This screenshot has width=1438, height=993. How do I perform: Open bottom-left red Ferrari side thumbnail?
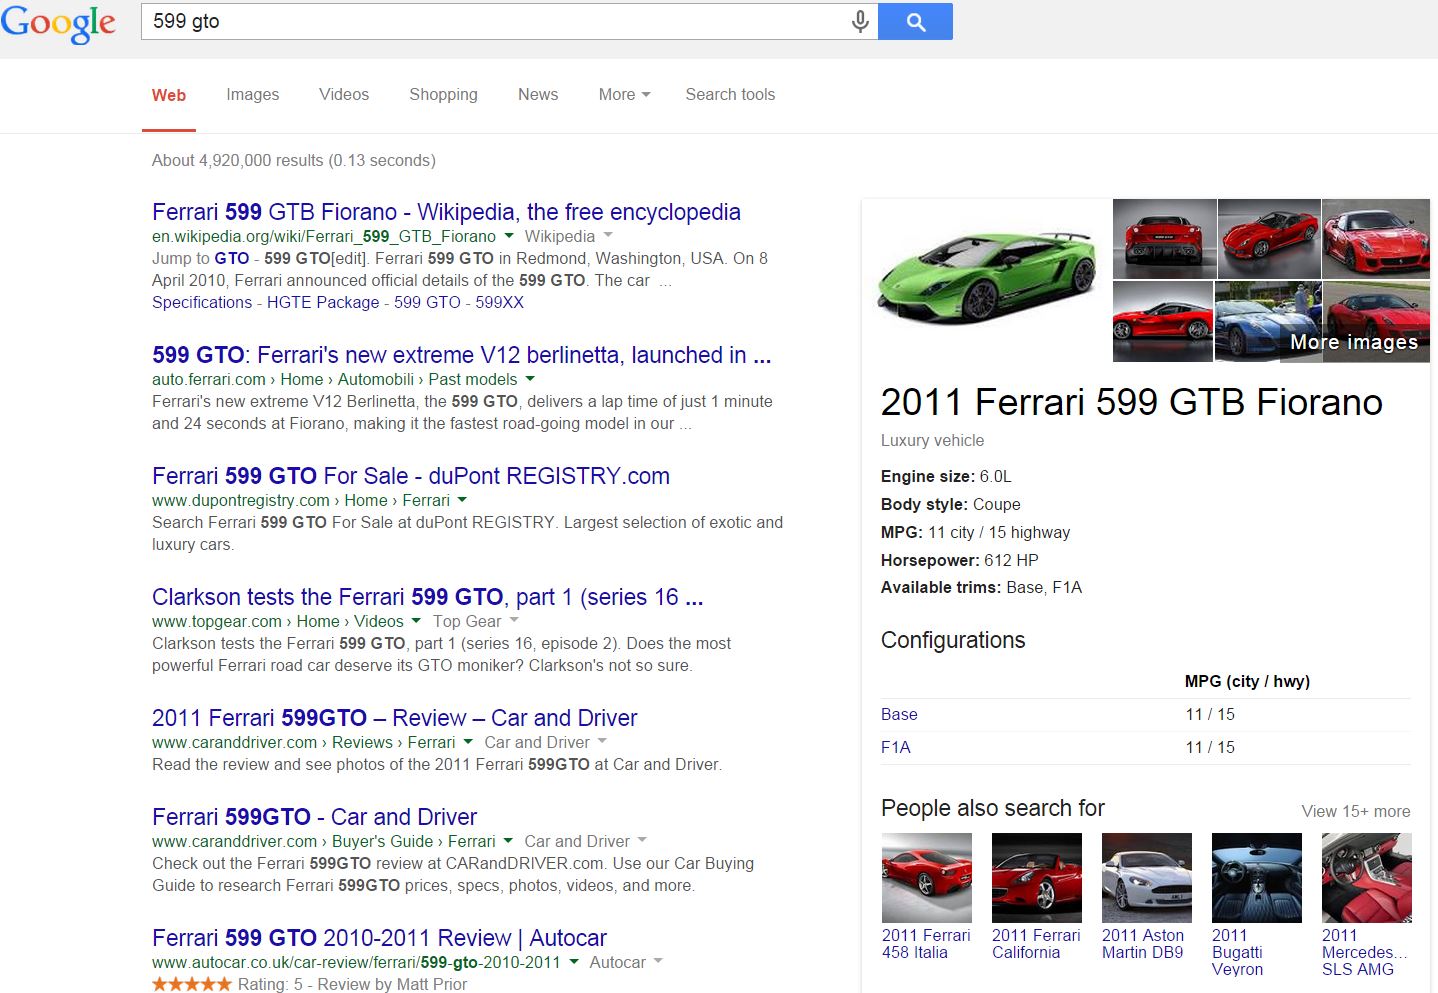pos(1162,322)
